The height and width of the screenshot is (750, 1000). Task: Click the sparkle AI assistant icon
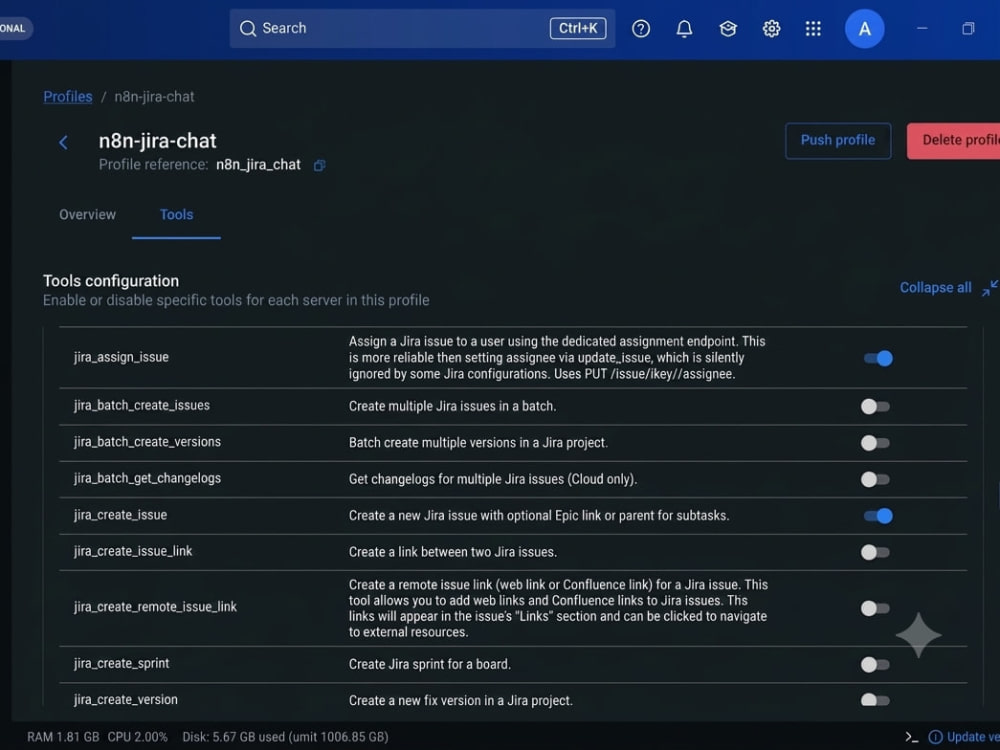click(x=918, y=635)
